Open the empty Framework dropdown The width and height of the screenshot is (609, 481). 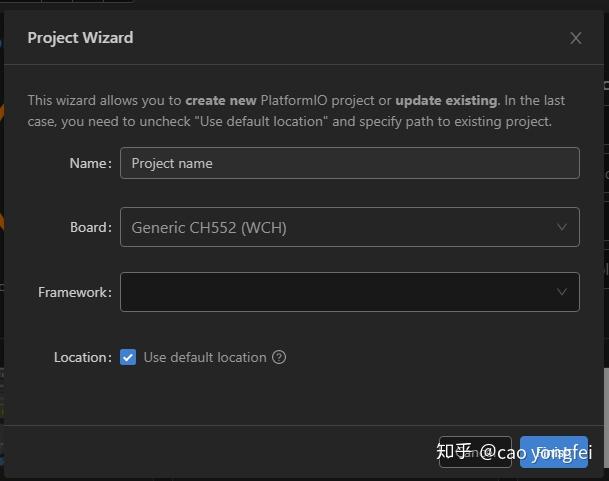coord(340,292)
